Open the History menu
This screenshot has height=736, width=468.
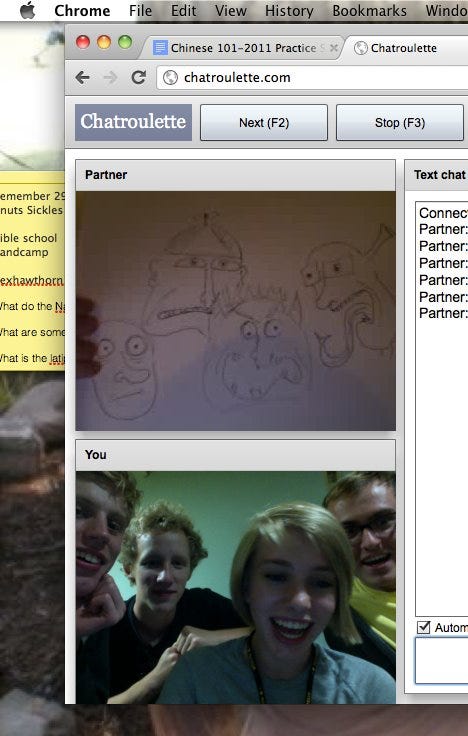coord(289,10)
